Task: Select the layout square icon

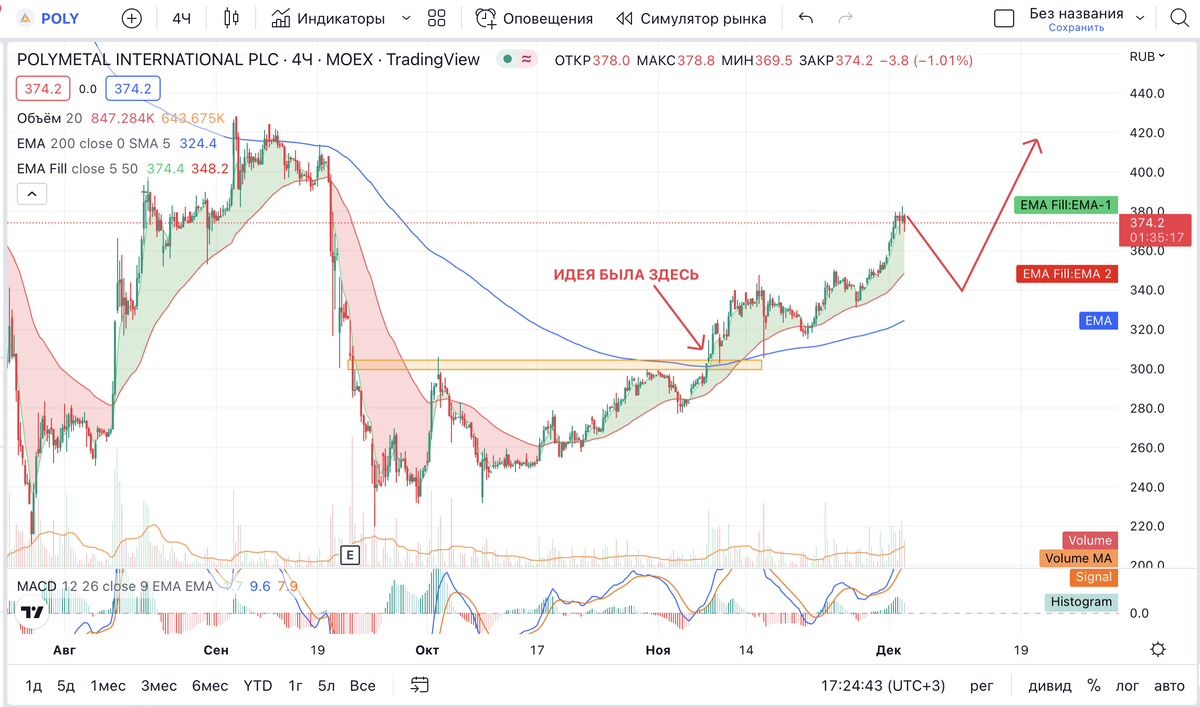Action: point(1003,19)
